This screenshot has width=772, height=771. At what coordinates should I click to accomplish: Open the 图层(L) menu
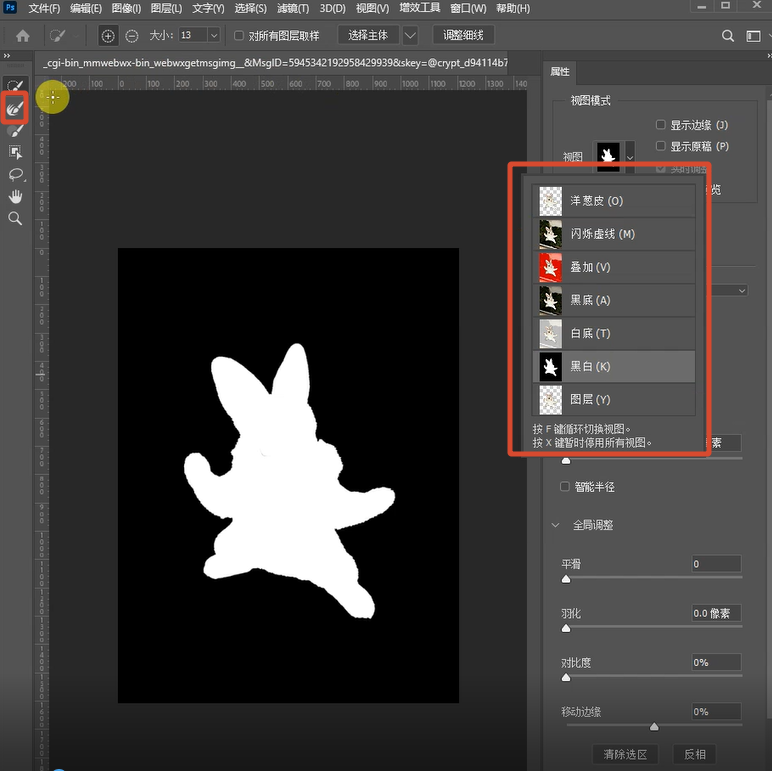(166, 8)
